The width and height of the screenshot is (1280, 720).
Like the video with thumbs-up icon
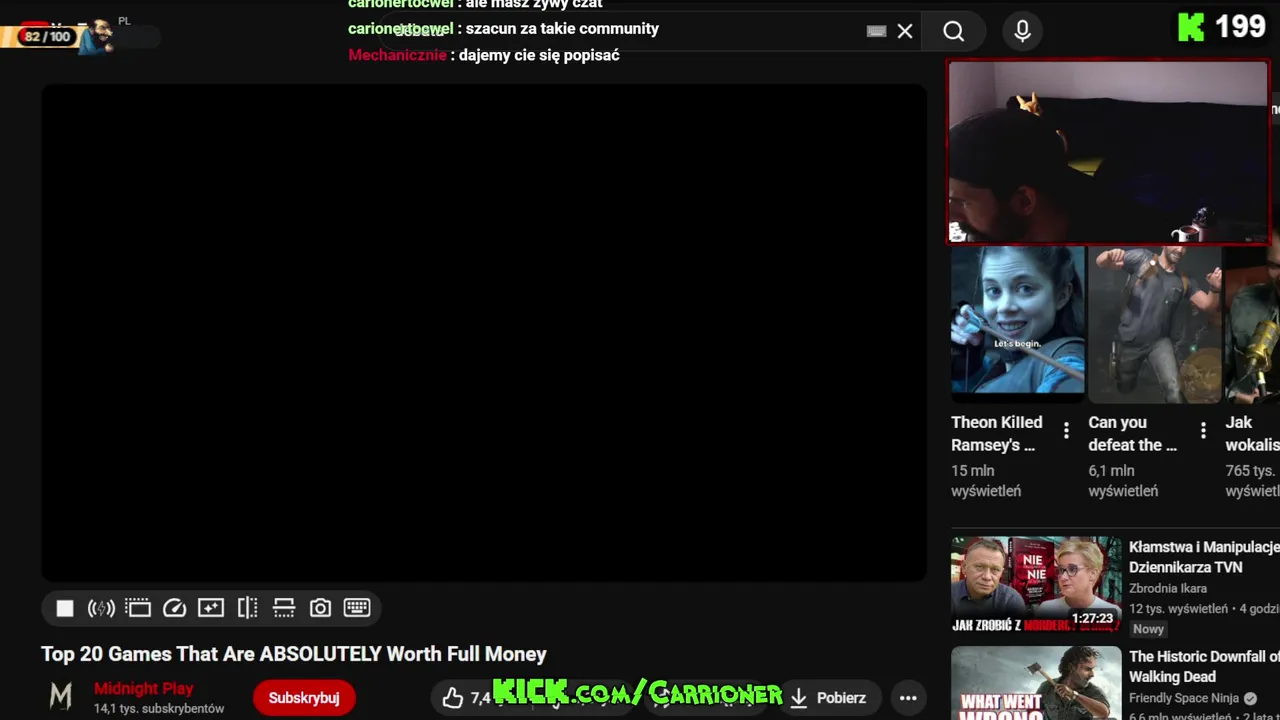pyautogui.click(x=453, y=698)
